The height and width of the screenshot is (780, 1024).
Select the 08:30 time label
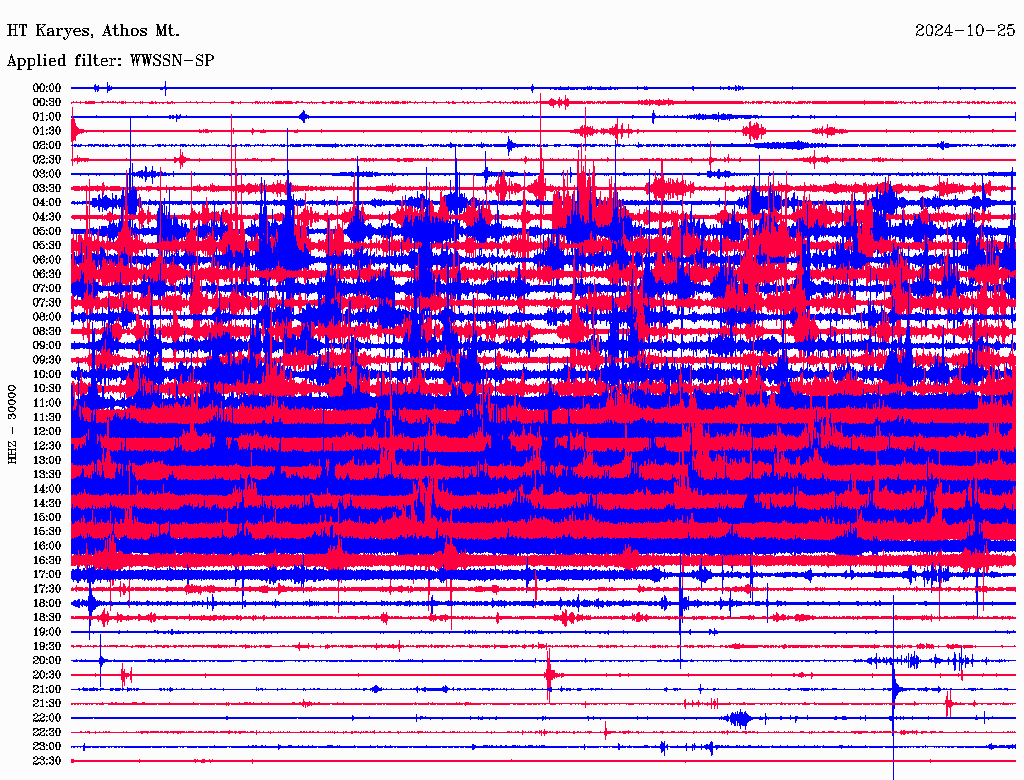pyautogui.click(x=47, y=332)
